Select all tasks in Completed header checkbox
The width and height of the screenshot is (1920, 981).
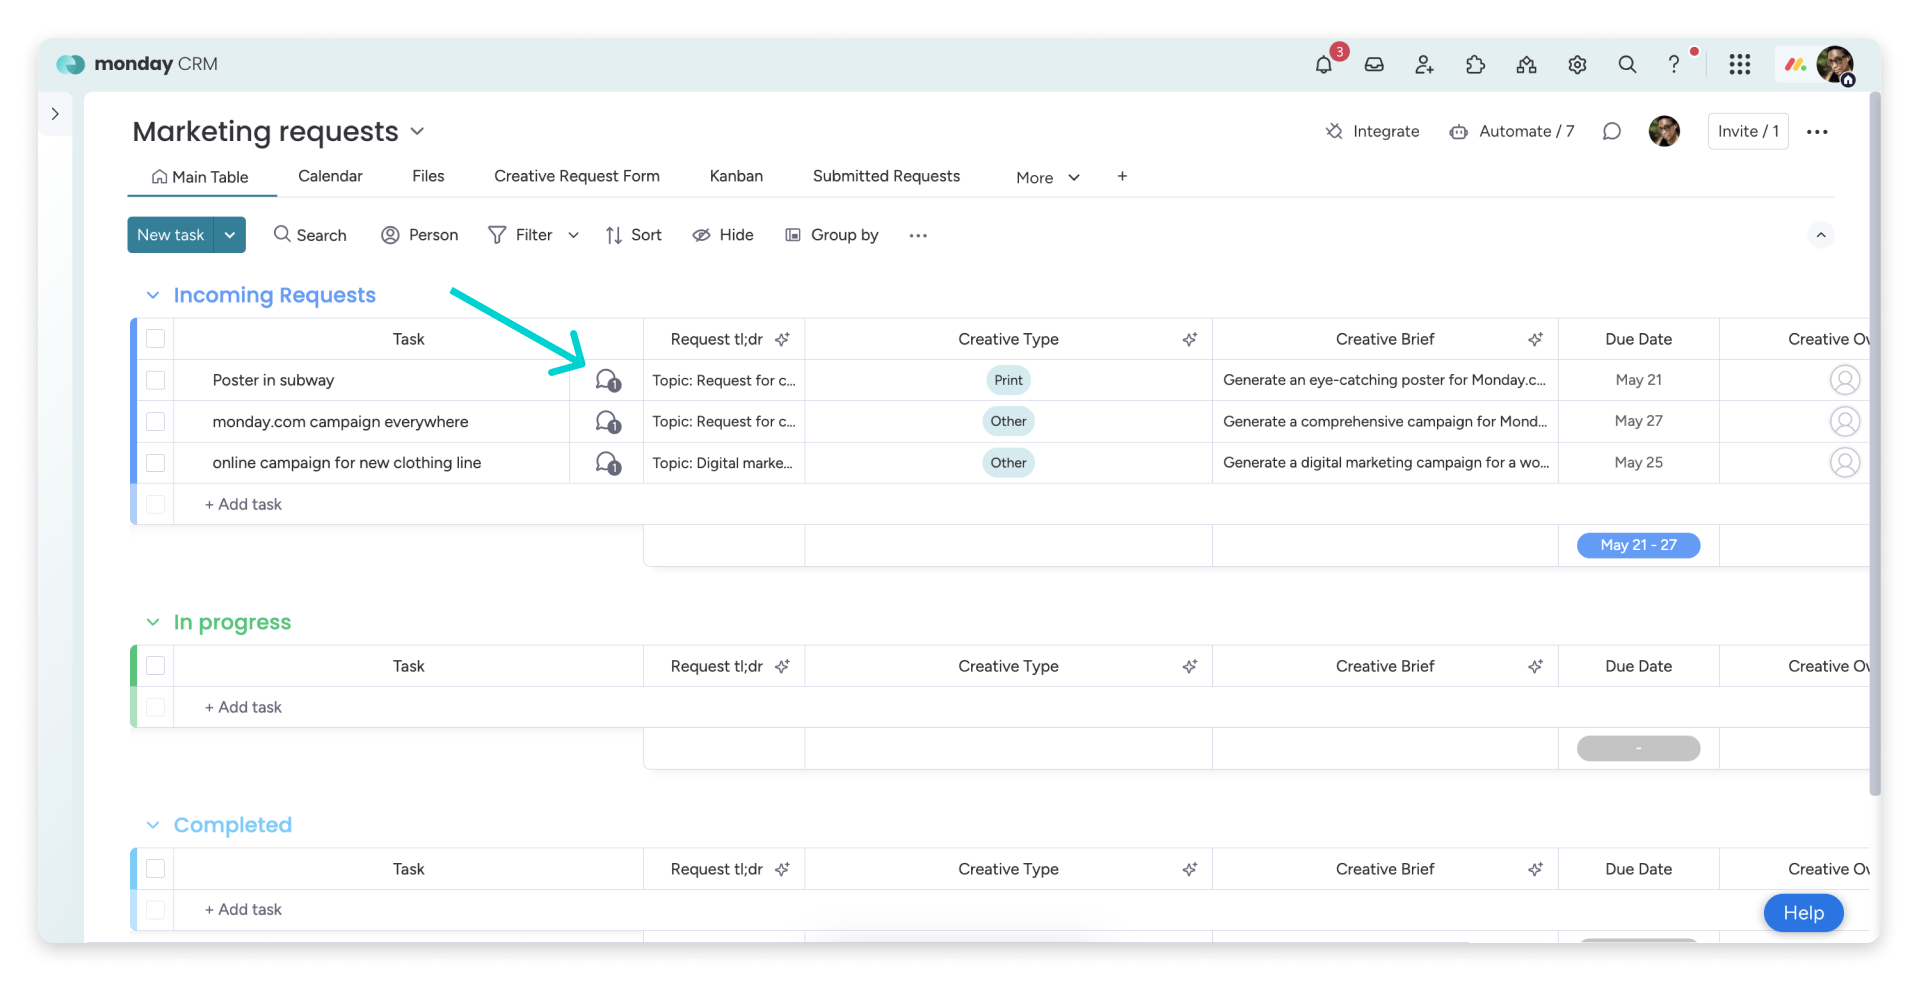coord(155,869)
